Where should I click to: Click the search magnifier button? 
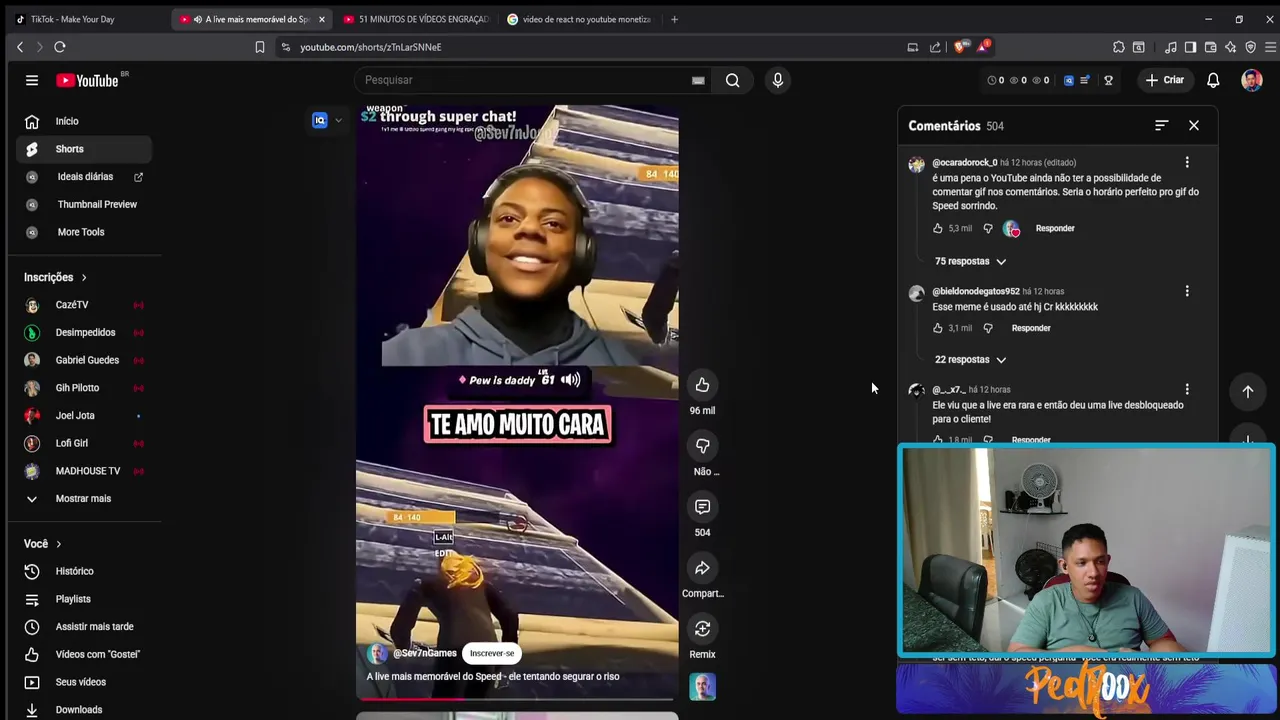click(x=733, y=80)
